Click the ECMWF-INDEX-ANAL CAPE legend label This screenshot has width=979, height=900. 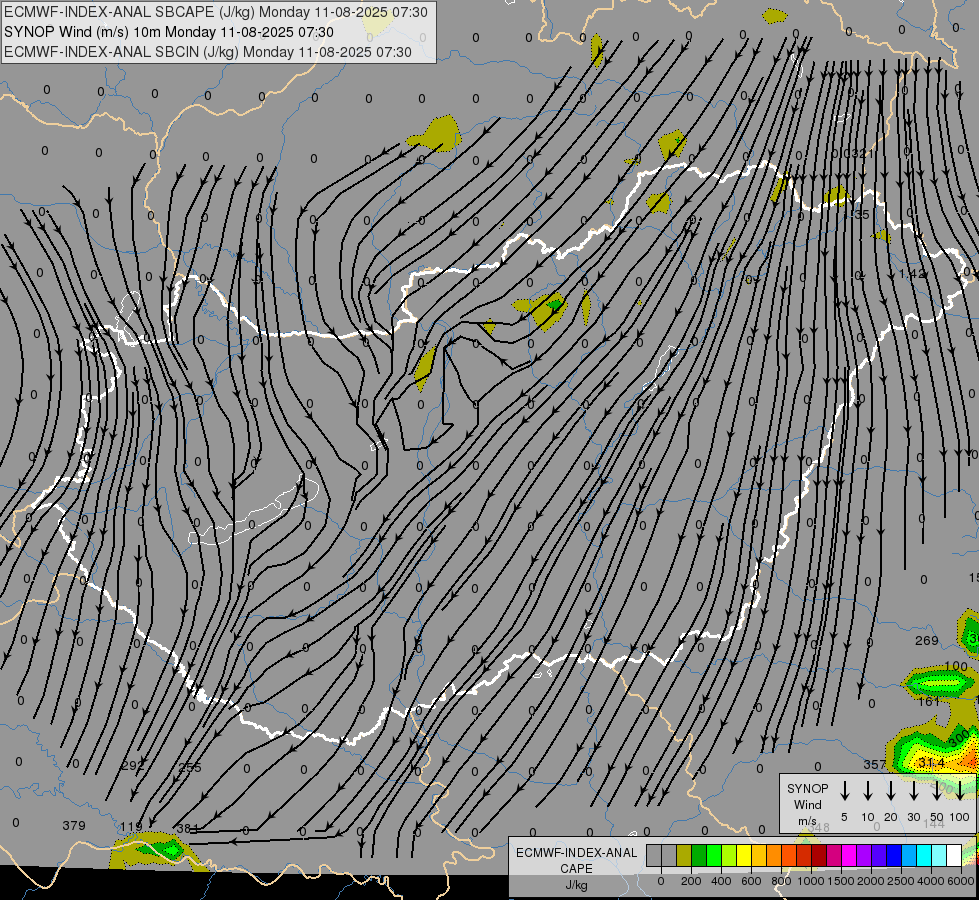[x=576, y=860]
